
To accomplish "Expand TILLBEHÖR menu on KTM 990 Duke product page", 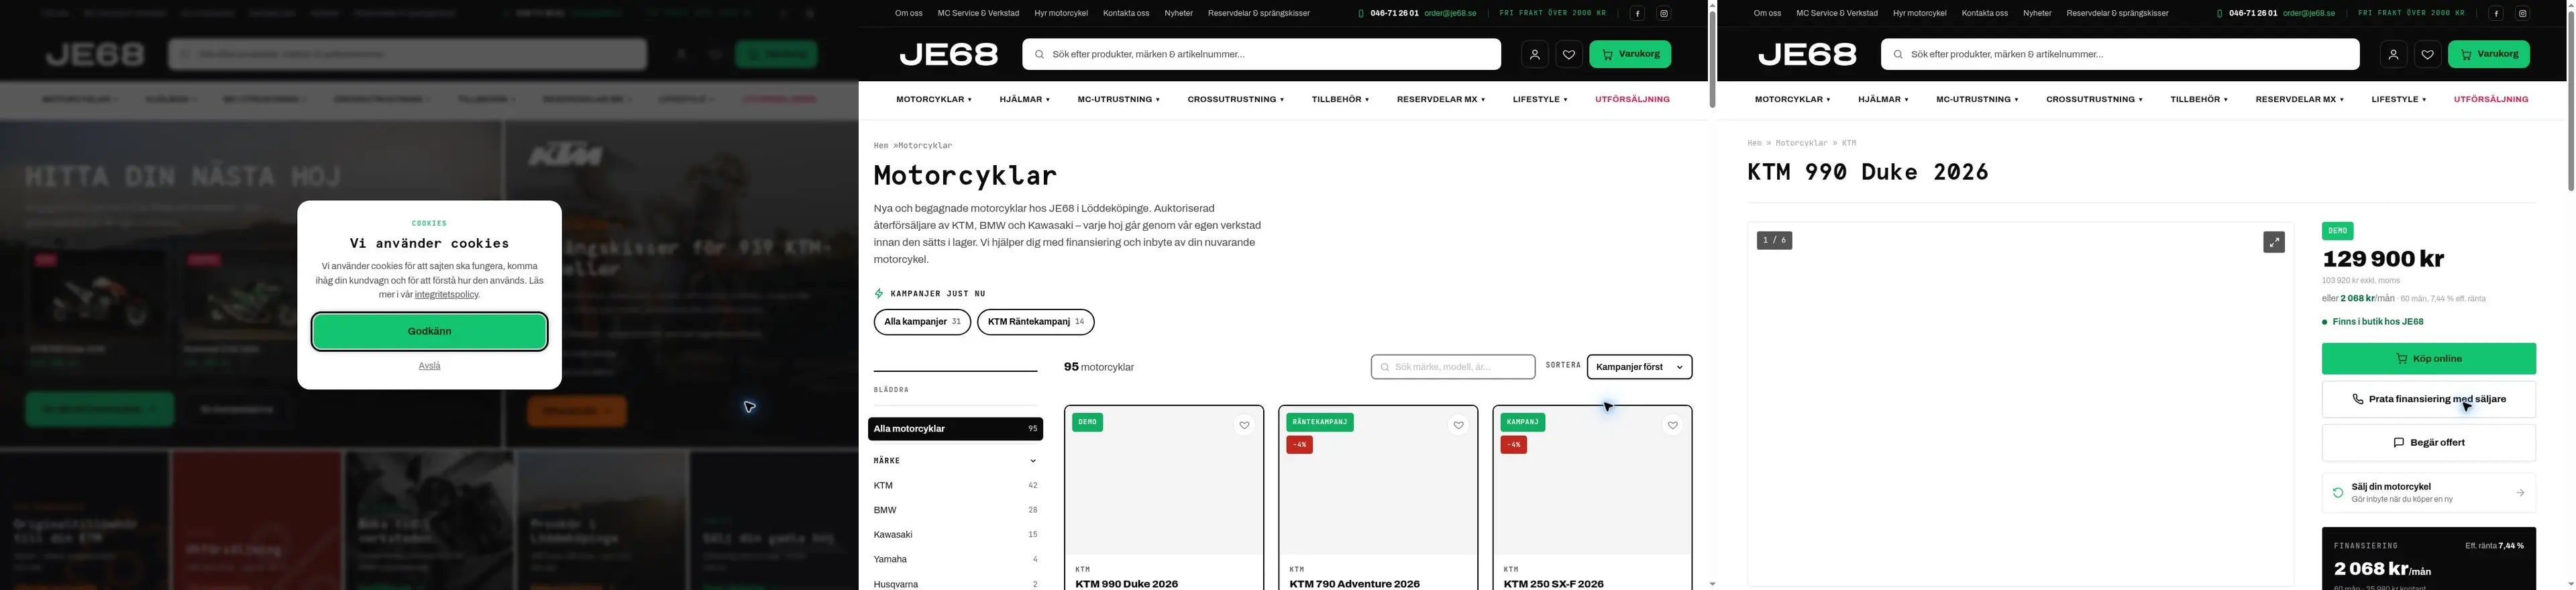I will click(2198, 100).
